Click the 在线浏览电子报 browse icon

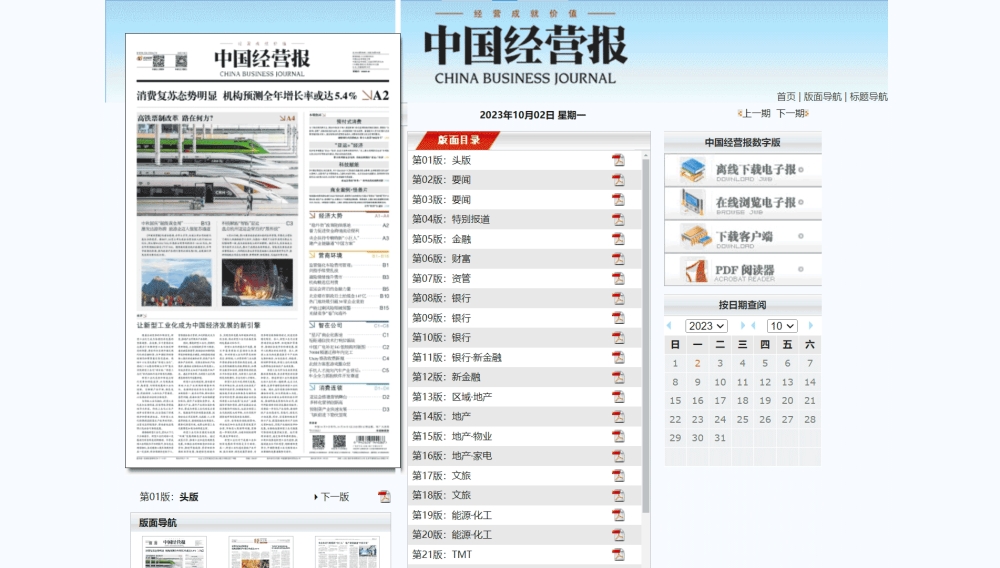(x=693, y=203)
